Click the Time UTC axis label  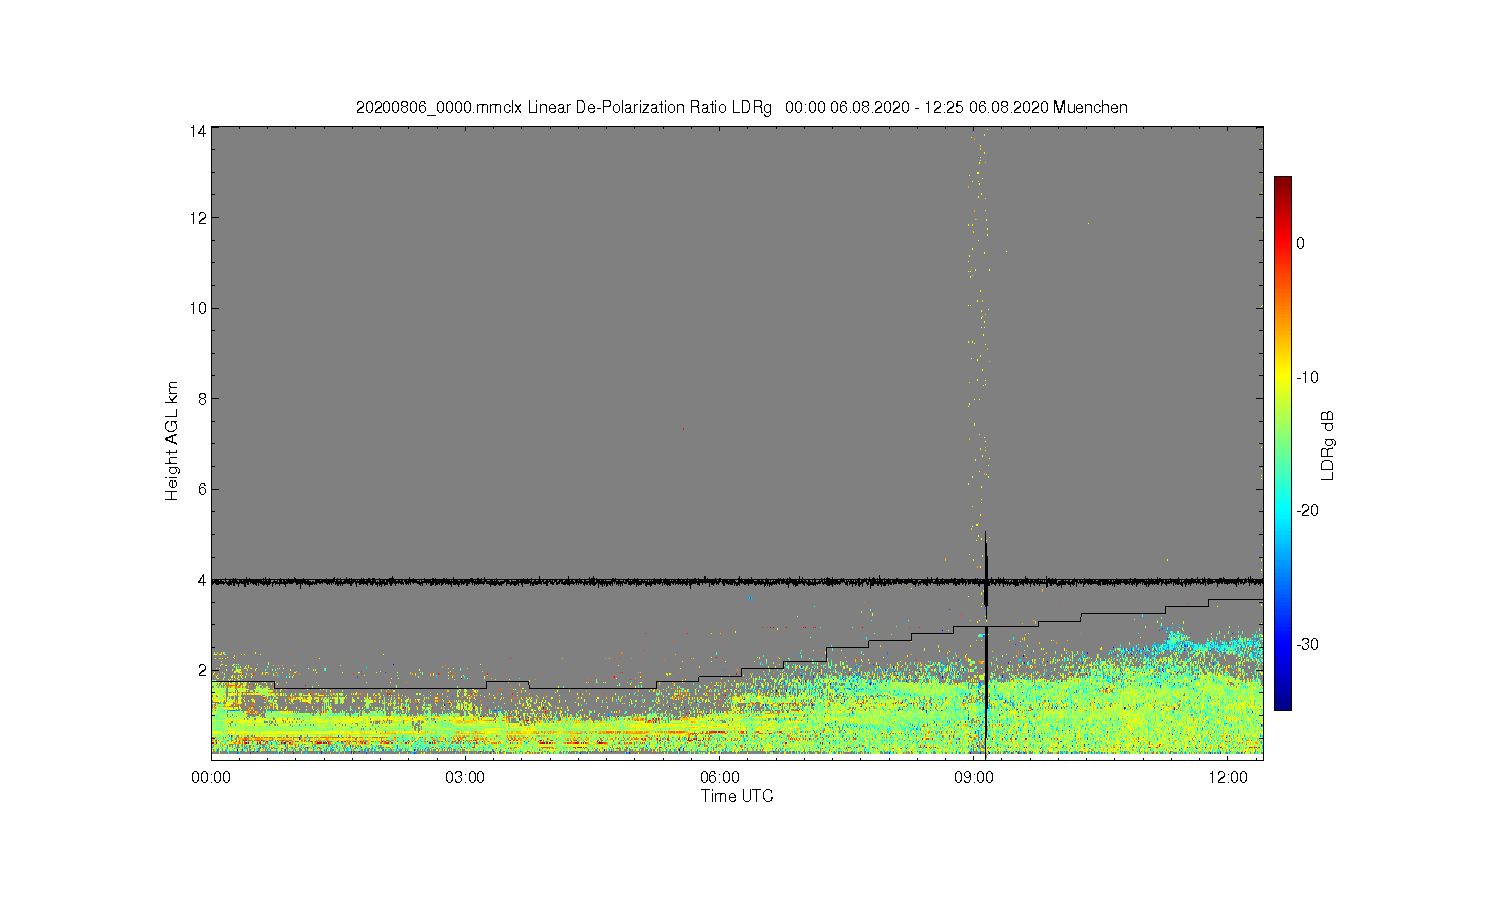737,796
